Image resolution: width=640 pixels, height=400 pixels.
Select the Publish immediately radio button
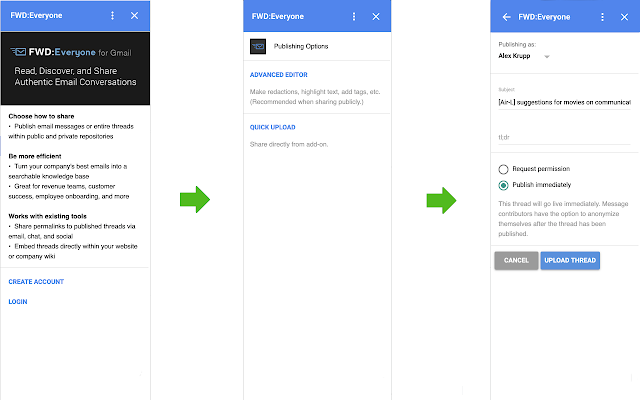[503, 185]
